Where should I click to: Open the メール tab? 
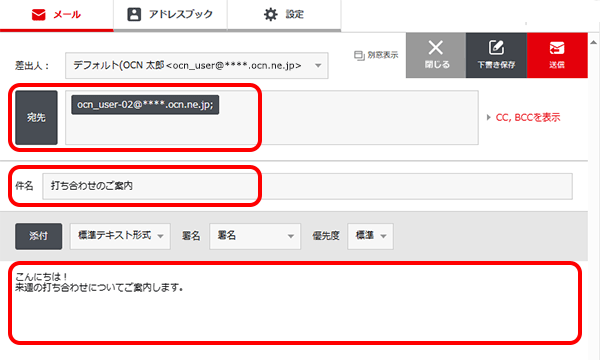pos(56,15)
